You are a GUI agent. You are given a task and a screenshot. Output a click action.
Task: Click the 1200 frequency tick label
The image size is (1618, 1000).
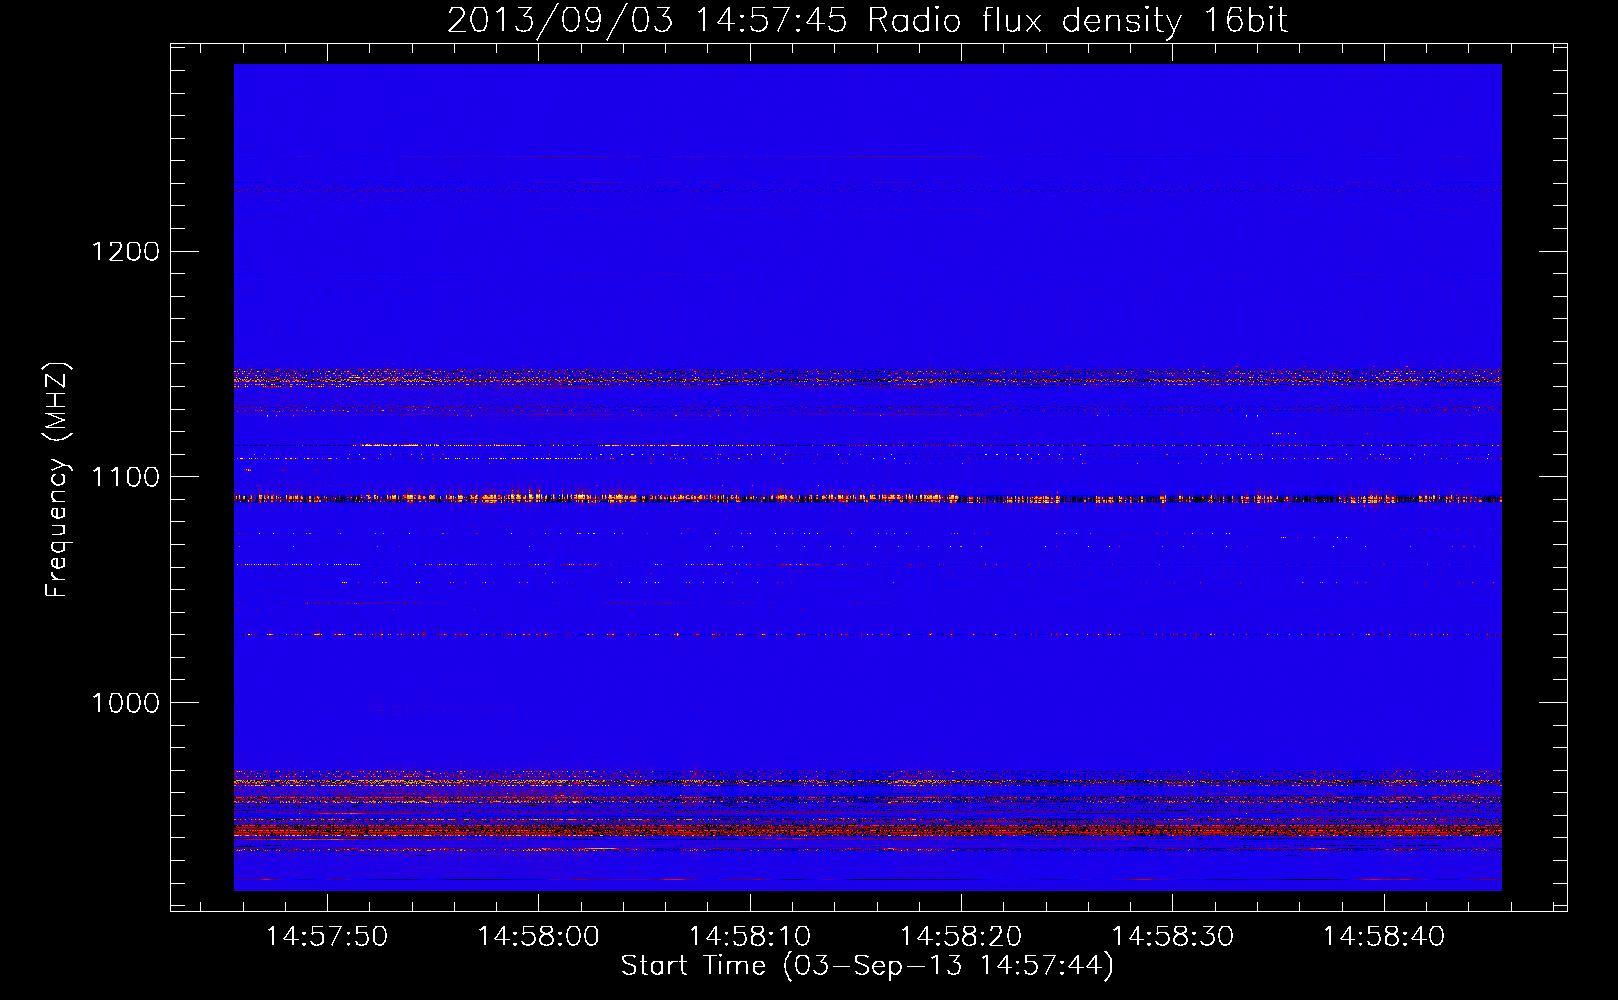coord(126,251)
